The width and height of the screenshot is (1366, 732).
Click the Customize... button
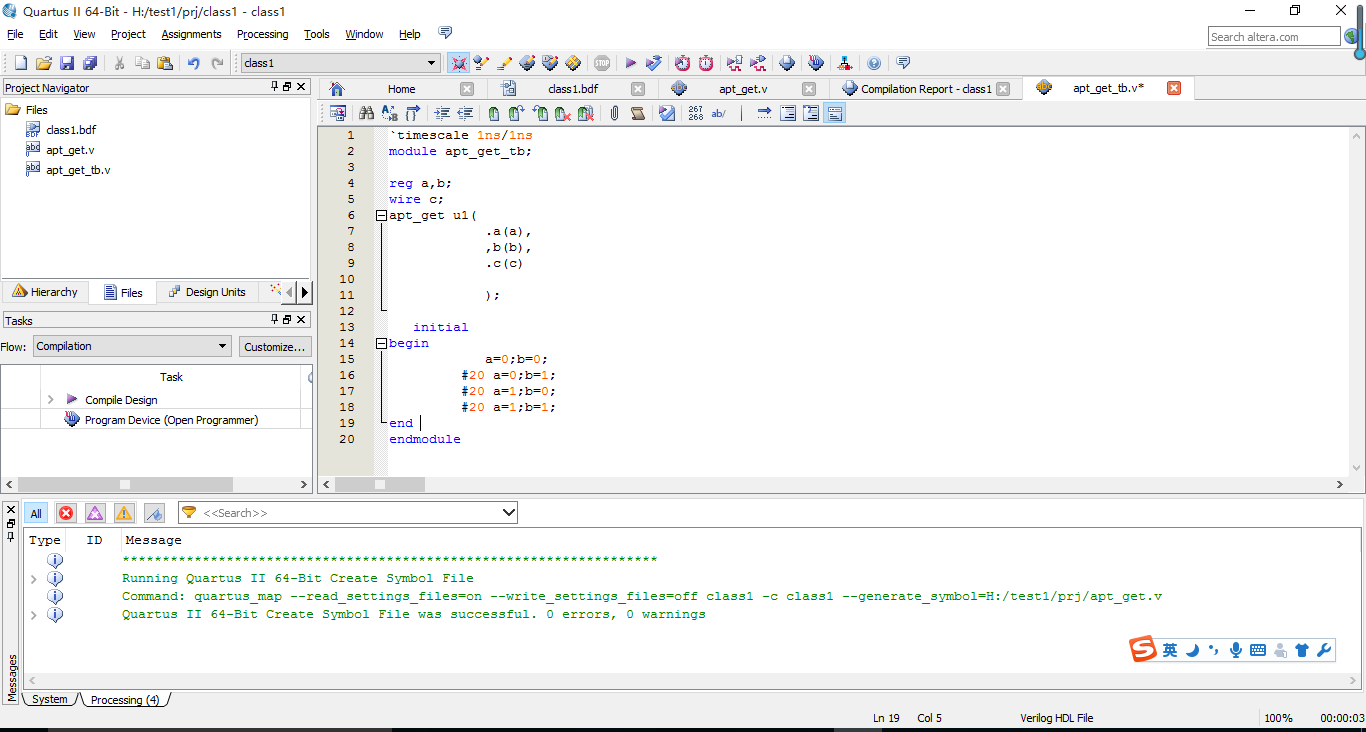(x=274, y=346)
